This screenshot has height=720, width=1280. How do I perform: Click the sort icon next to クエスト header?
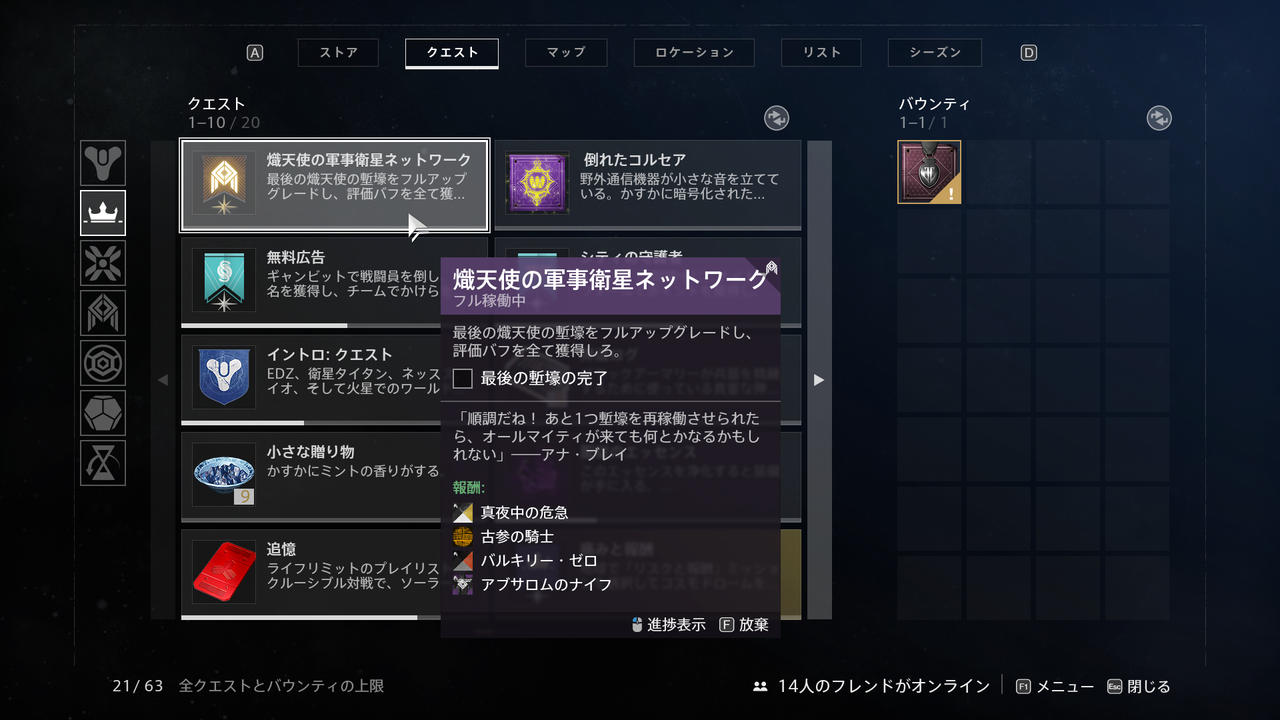777,118
